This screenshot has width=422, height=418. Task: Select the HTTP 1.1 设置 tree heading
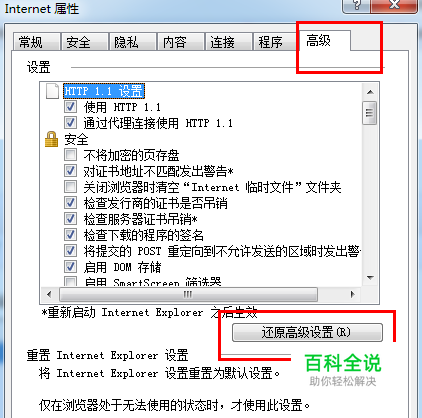click(104, 91)
